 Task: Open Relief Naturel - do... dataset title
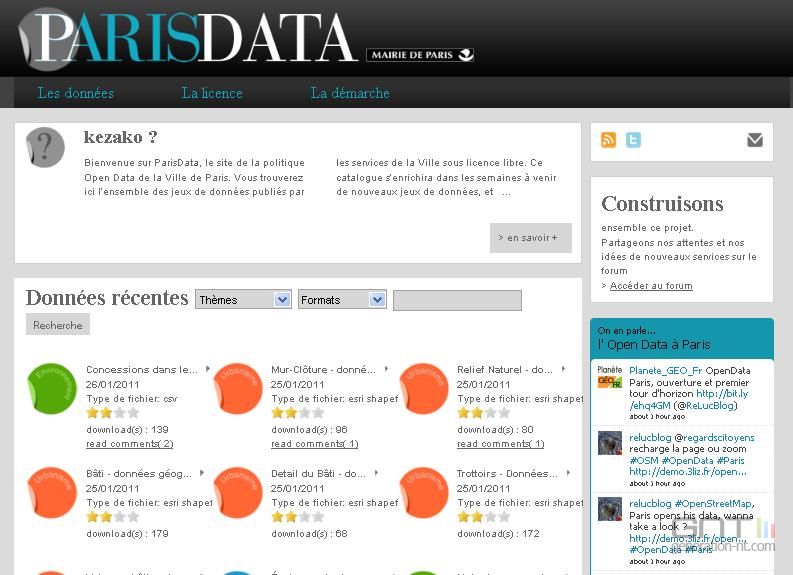(505, 370)
